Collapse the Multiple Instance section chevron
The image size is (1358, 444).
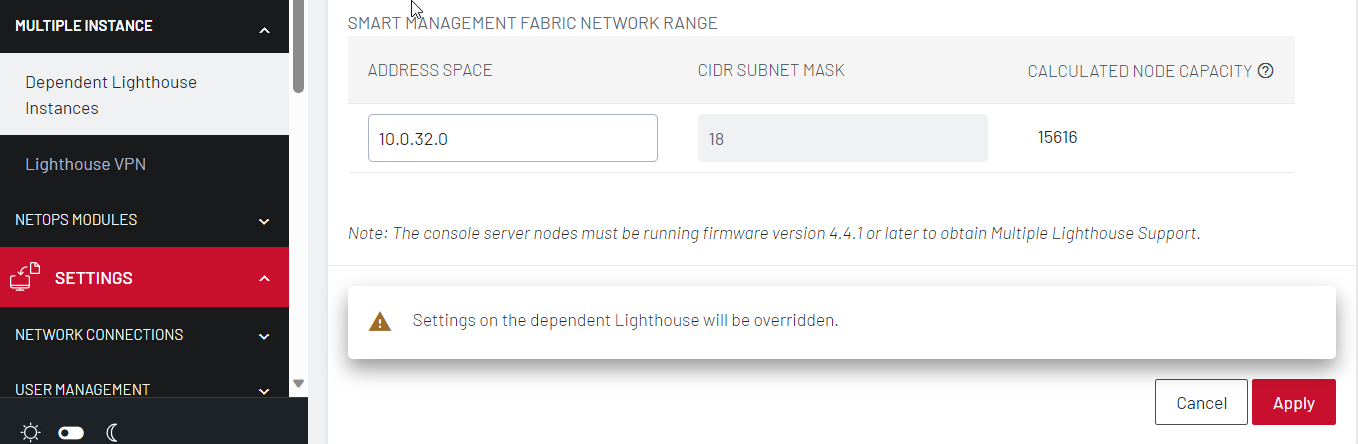264,31
